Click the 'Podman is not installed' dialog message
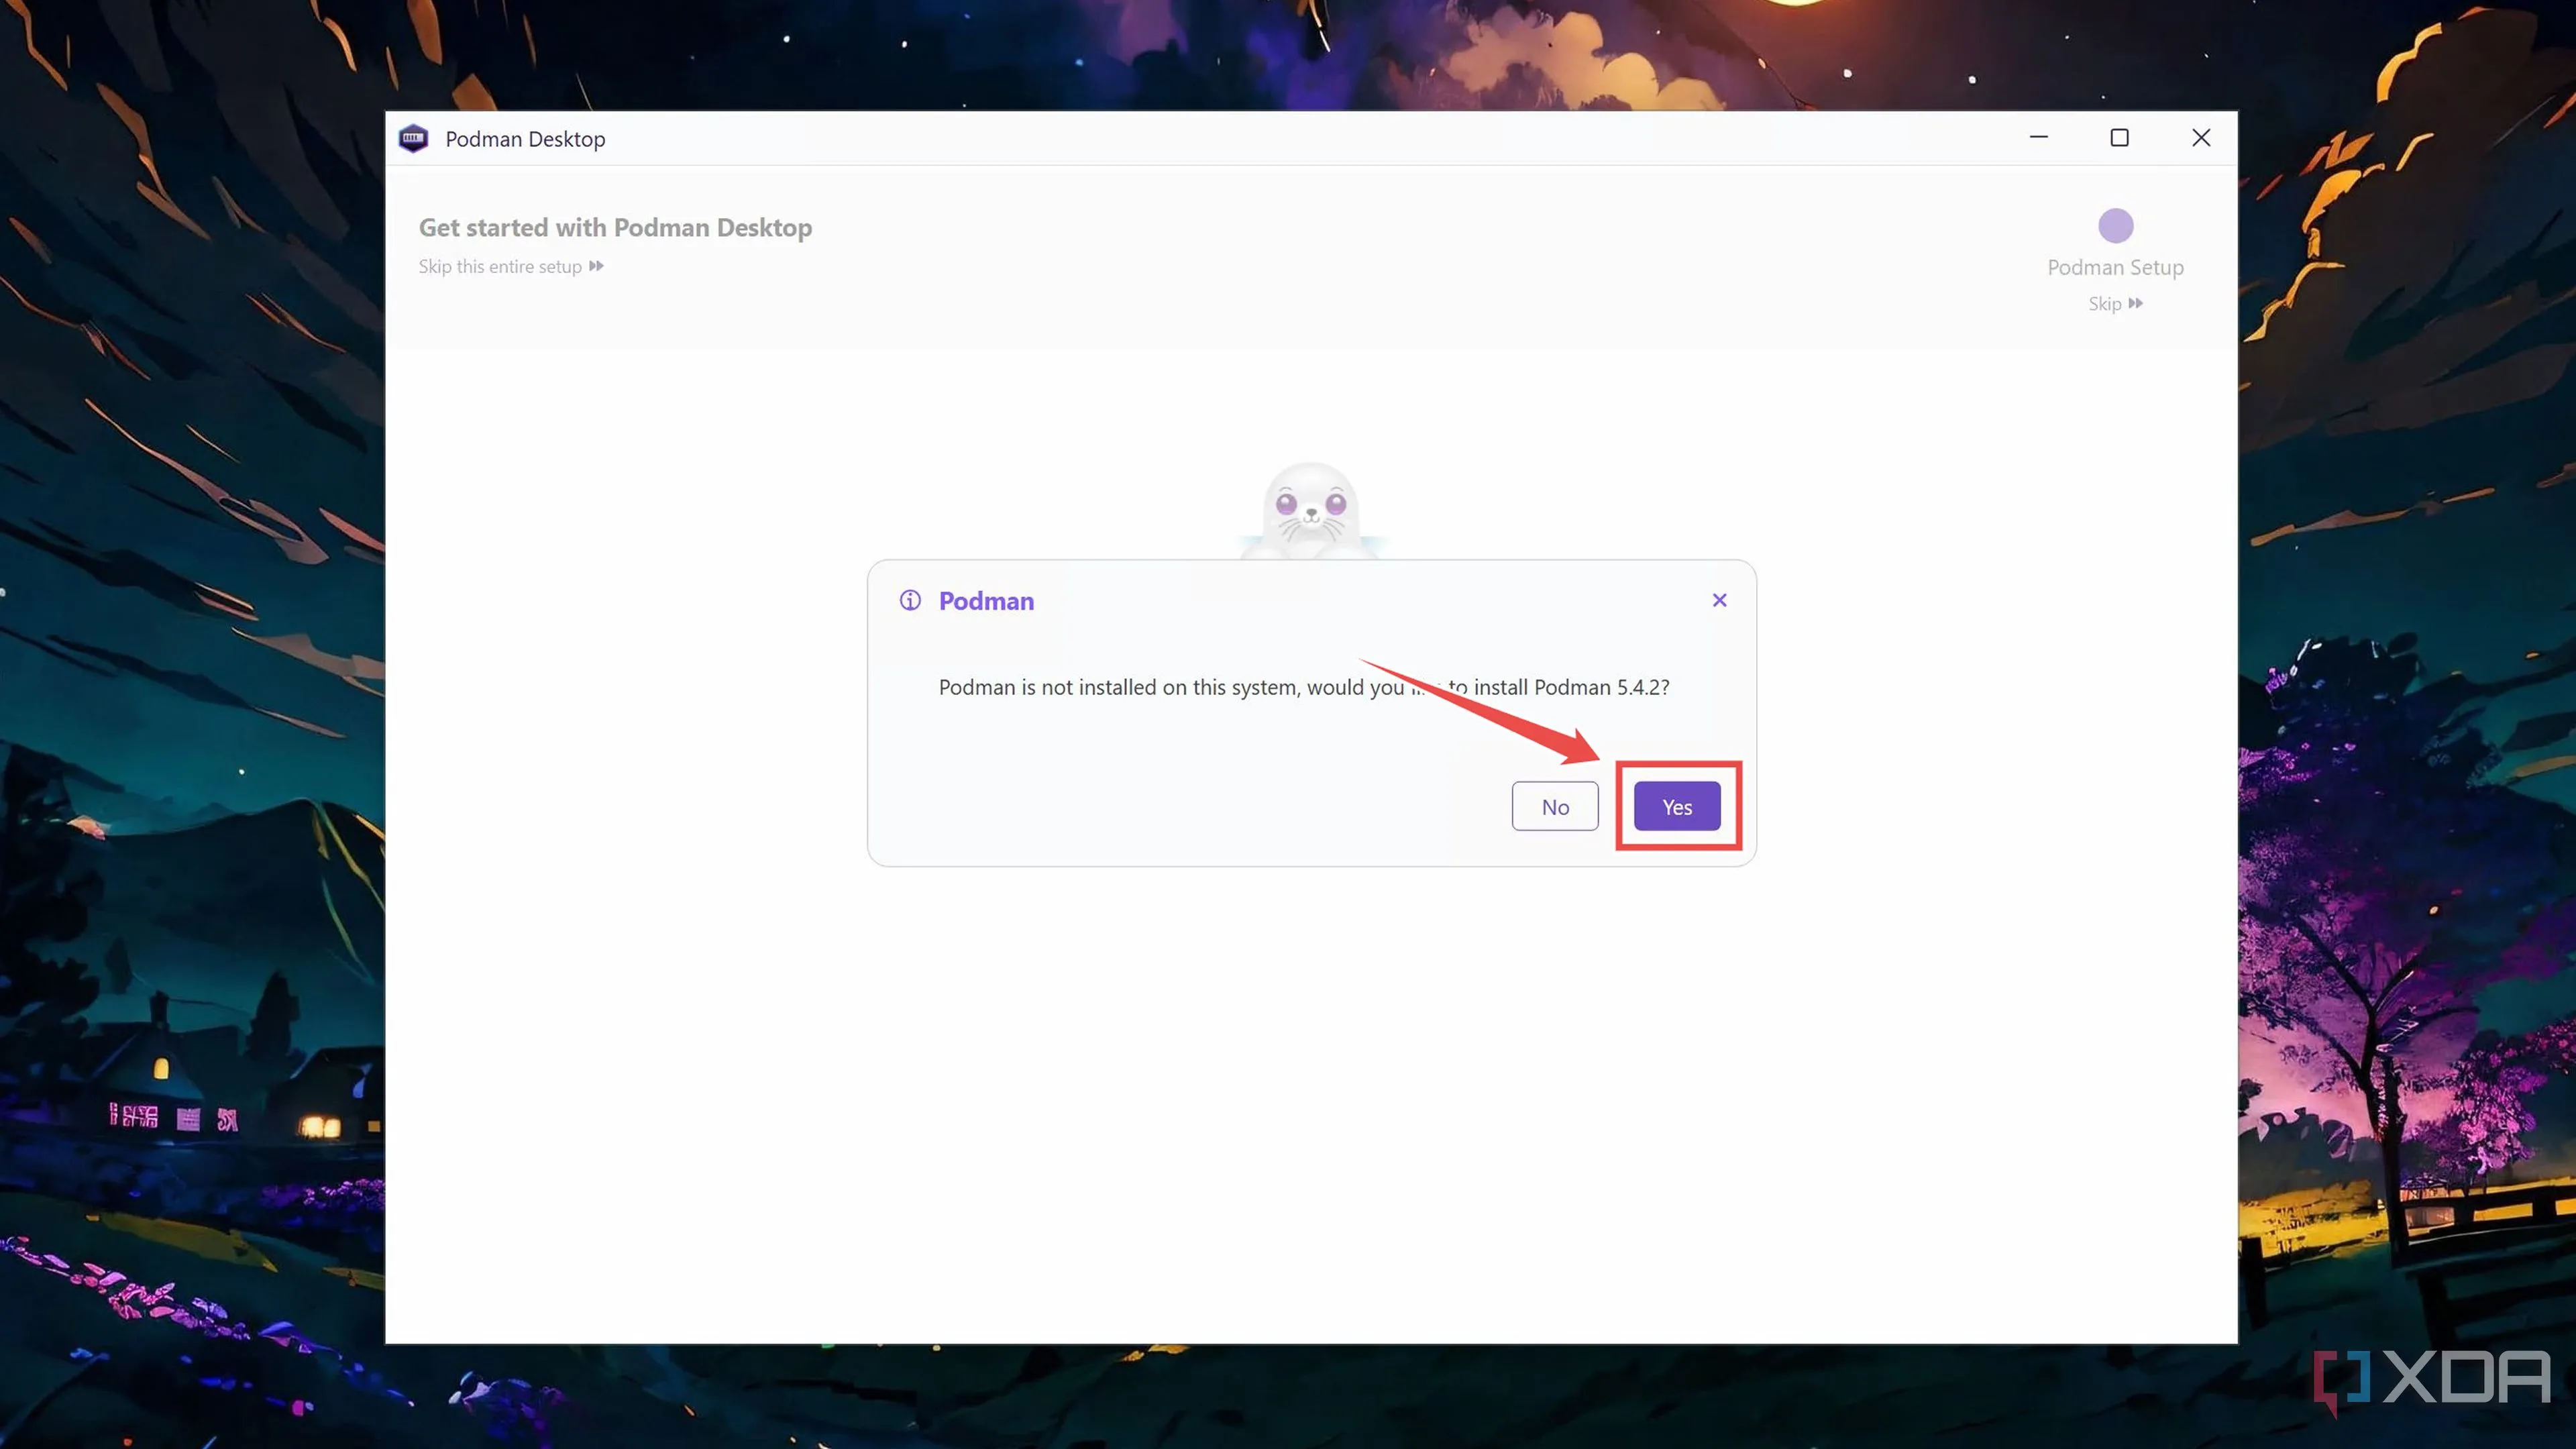This screenshot has width=2576, height=1449. (x=1304, y=687)
